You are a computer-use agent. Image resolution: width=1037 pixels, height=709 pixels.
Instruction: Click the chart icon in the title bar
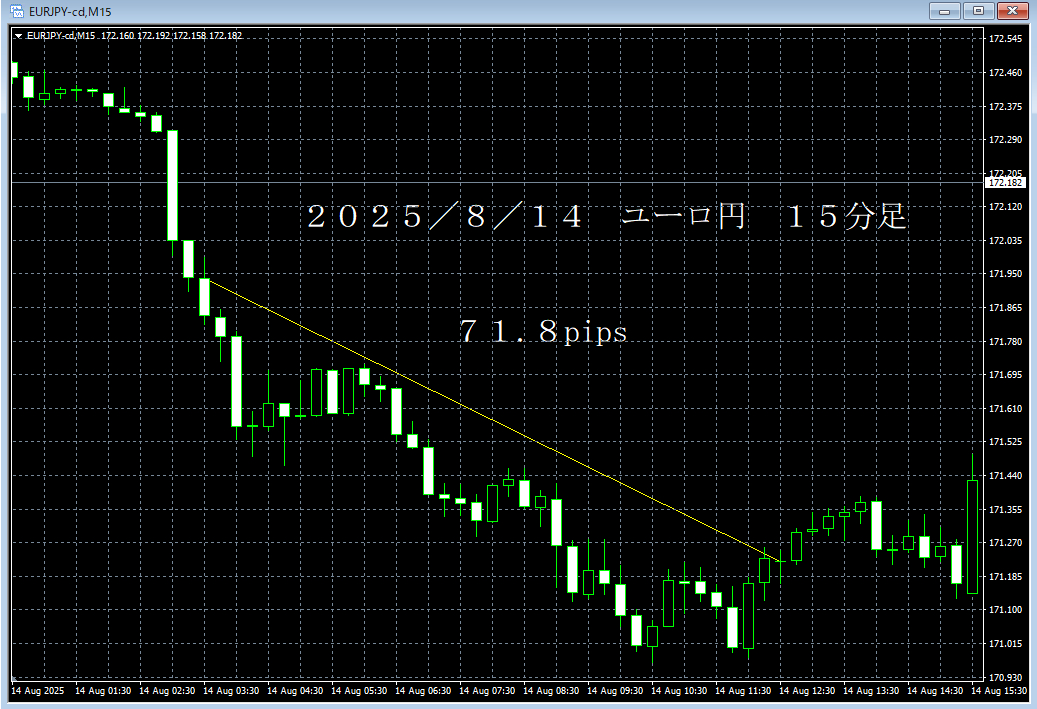click(18, 11)
